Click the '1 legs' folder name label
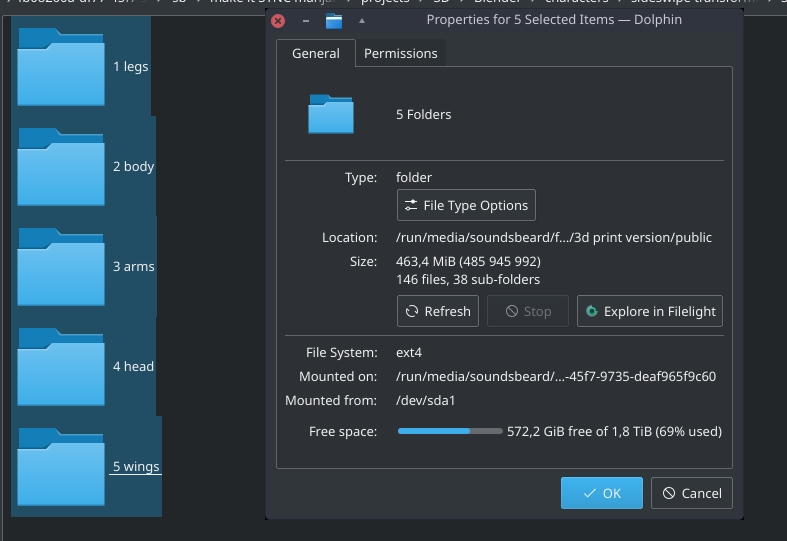The width and height of the screenshot is (787, 541). click(130, 66)
